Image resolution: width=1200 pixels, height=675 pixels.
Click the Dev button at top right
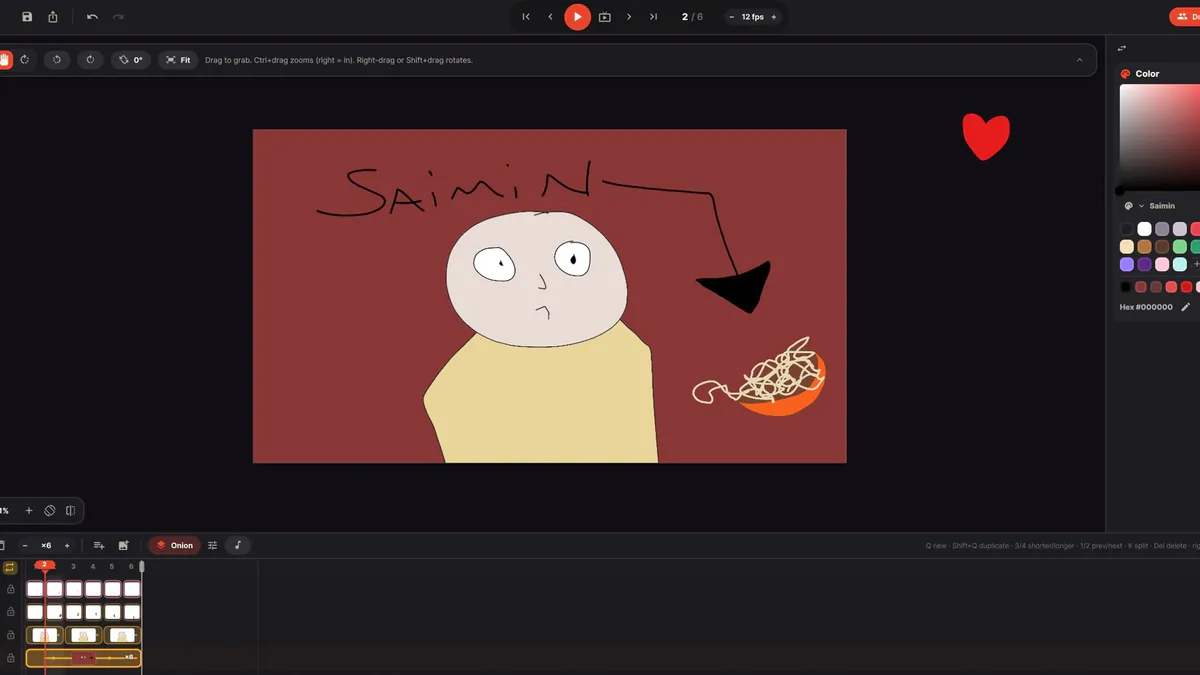(1185, 17)
